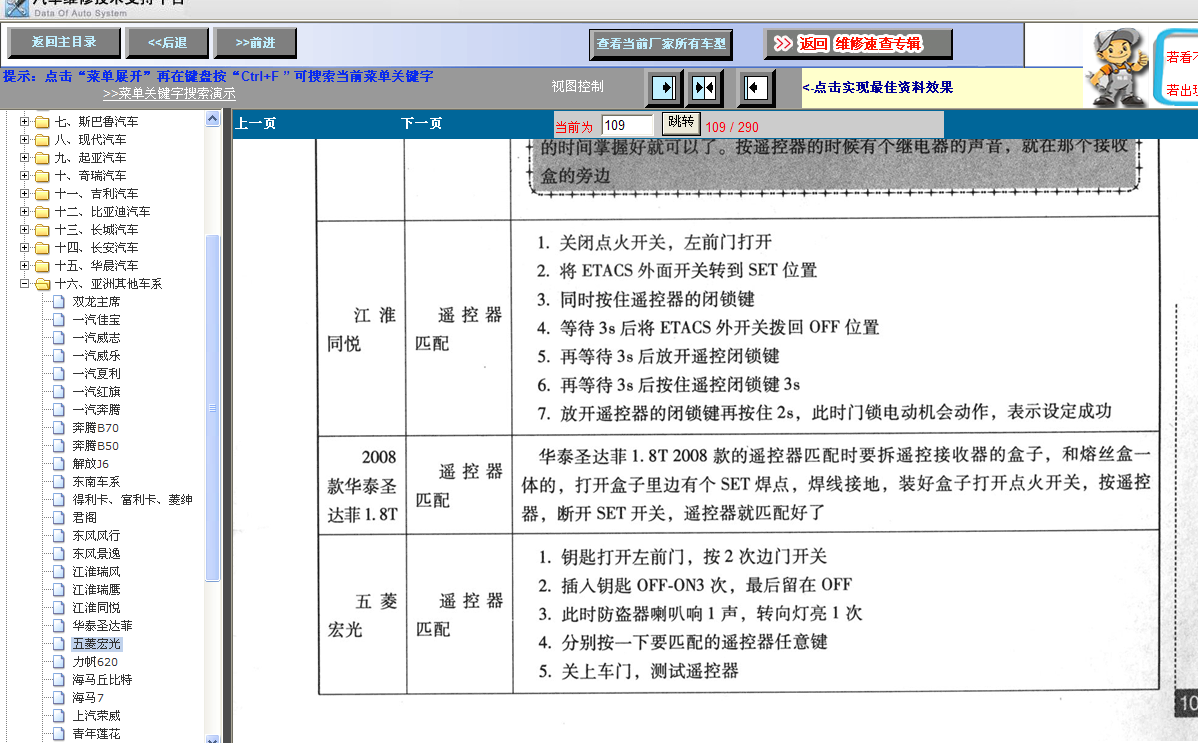This screenshot has height=743, width=1198.
Task: Open 江淮瑞风 tree item
Action: (x=96, y=572)
